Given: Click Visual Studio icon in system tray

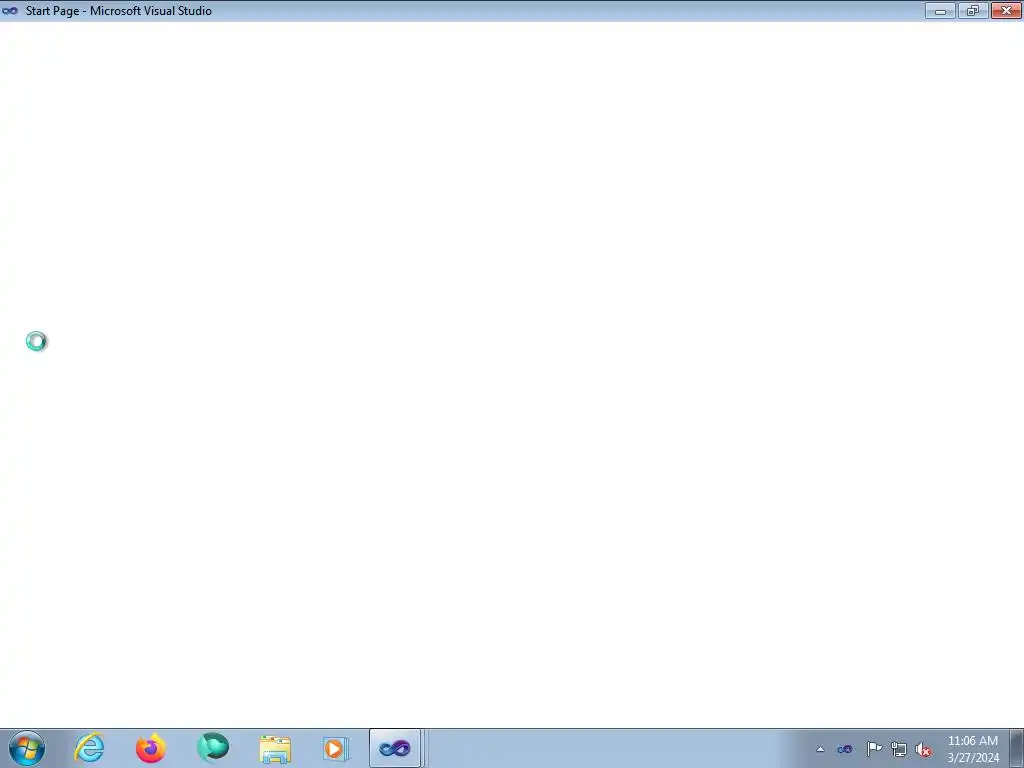Looking at the screenshot, I should (844, 749).
